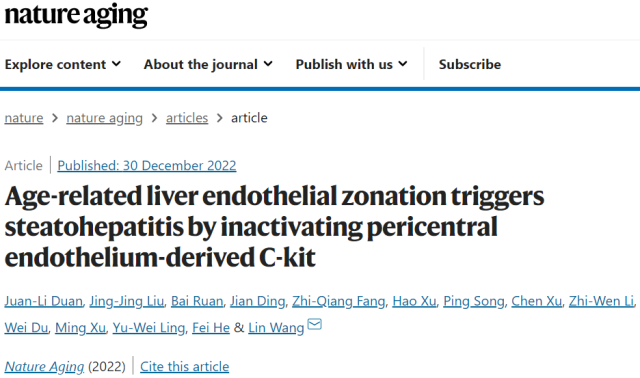Click author Bai Ruan's name
Viewport: 640px width, 378px height.
pyautogui.click(x=197, y=301)
